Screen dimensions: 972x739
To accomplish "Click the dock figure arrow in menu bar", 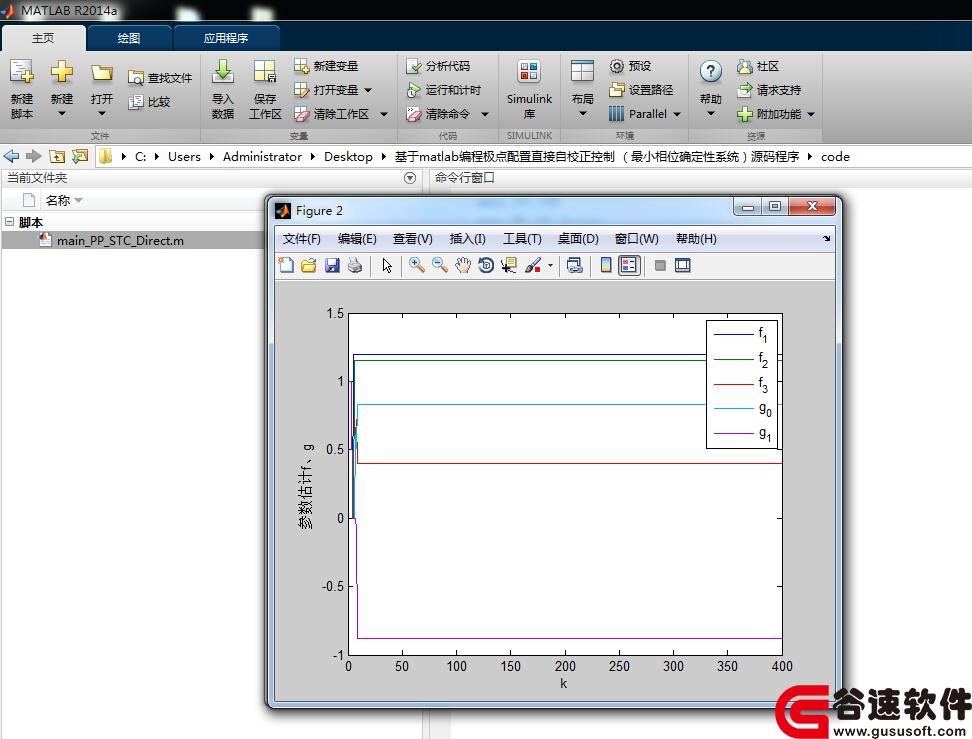I will [826, 238].
